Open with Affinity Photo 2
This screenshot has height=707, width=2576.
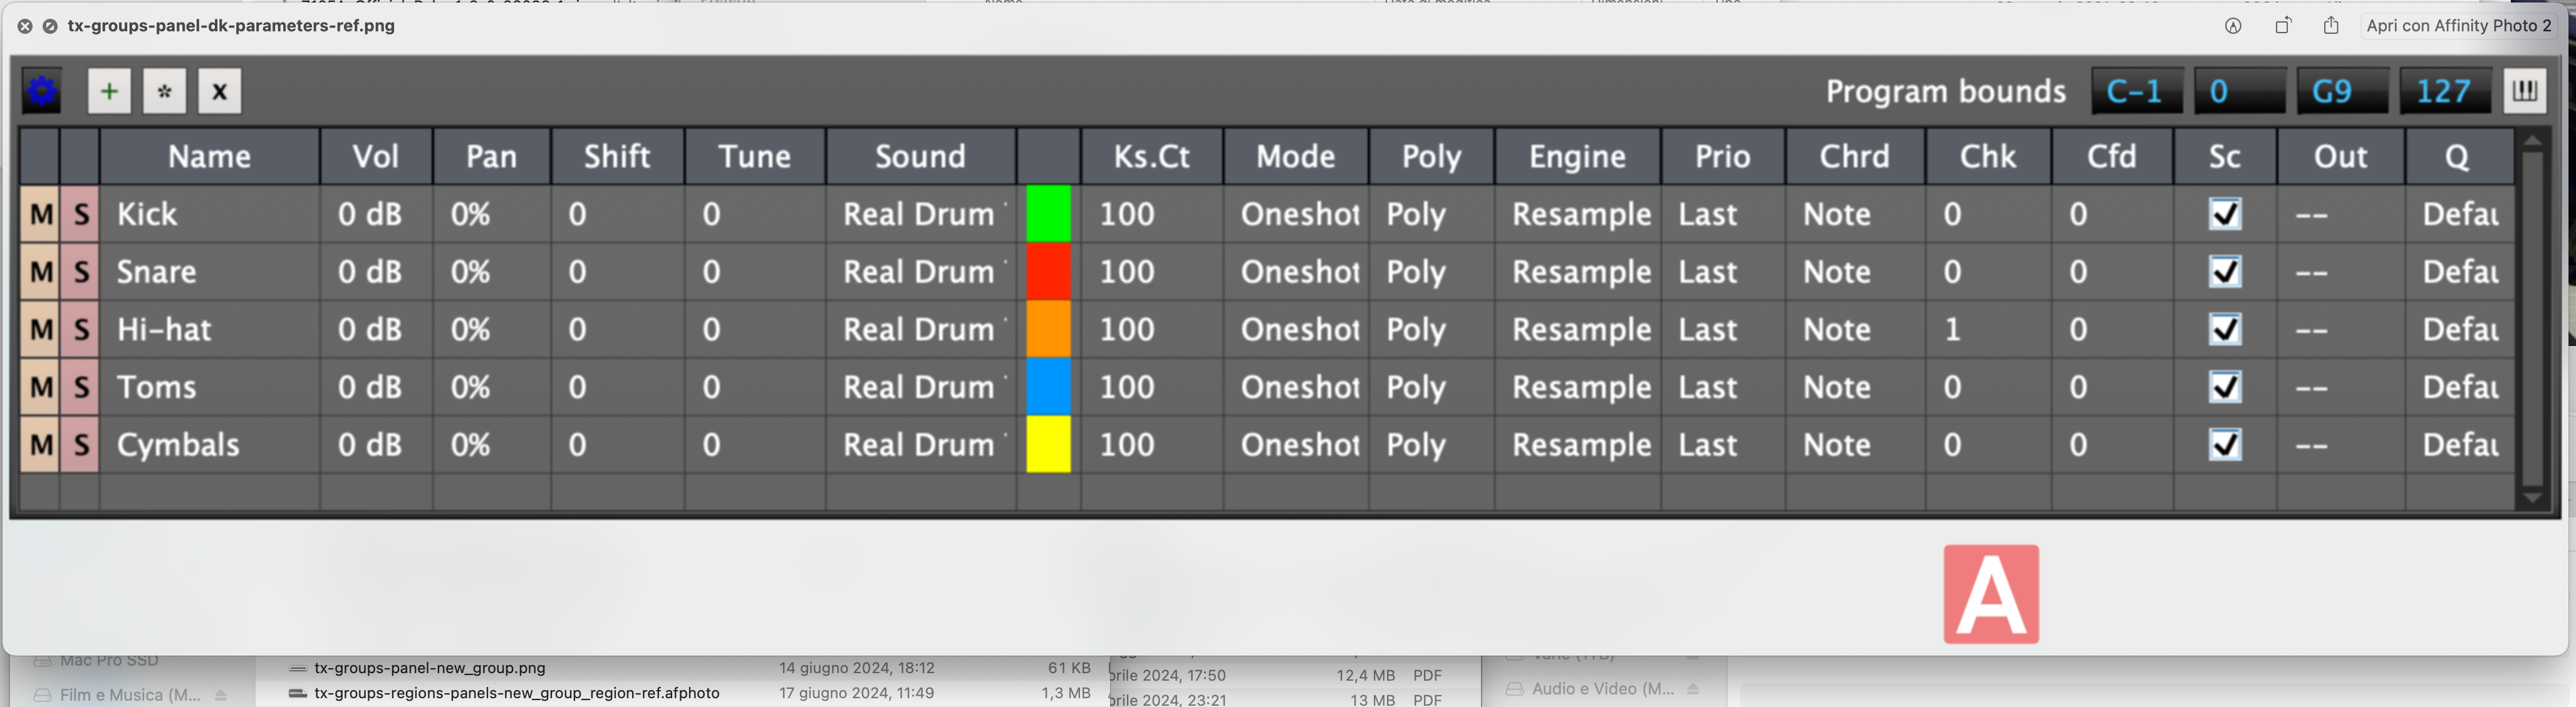tap(2458, 26)
